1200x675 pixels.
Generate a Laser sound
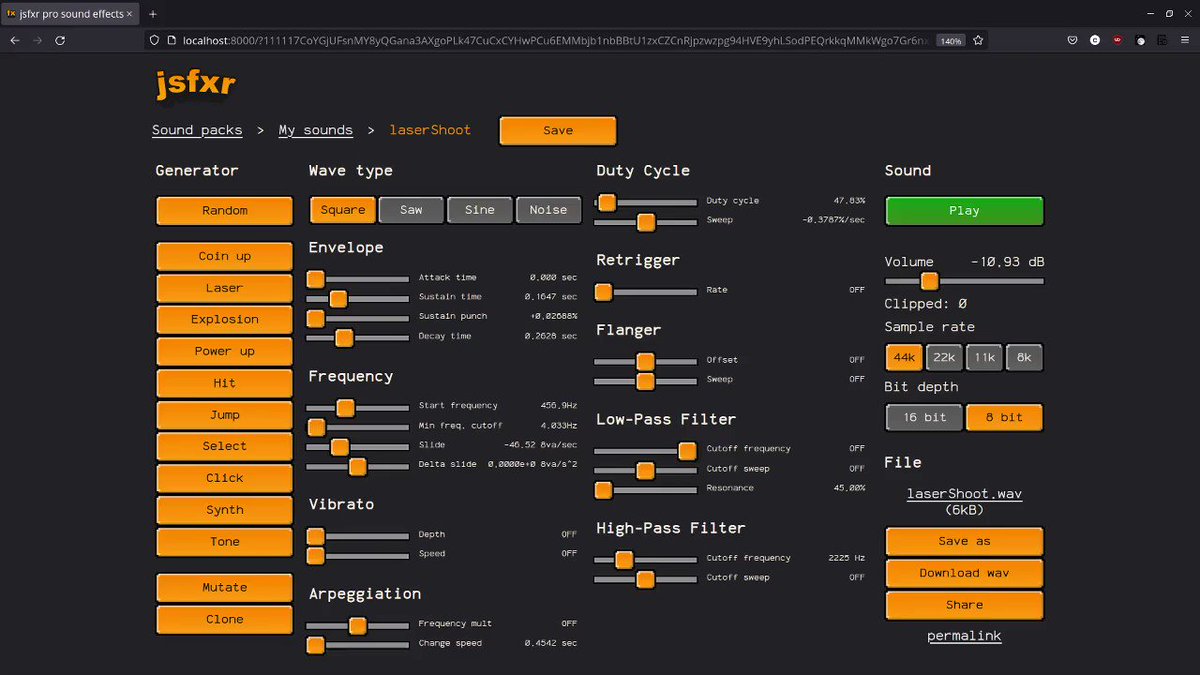coord(225,288)
